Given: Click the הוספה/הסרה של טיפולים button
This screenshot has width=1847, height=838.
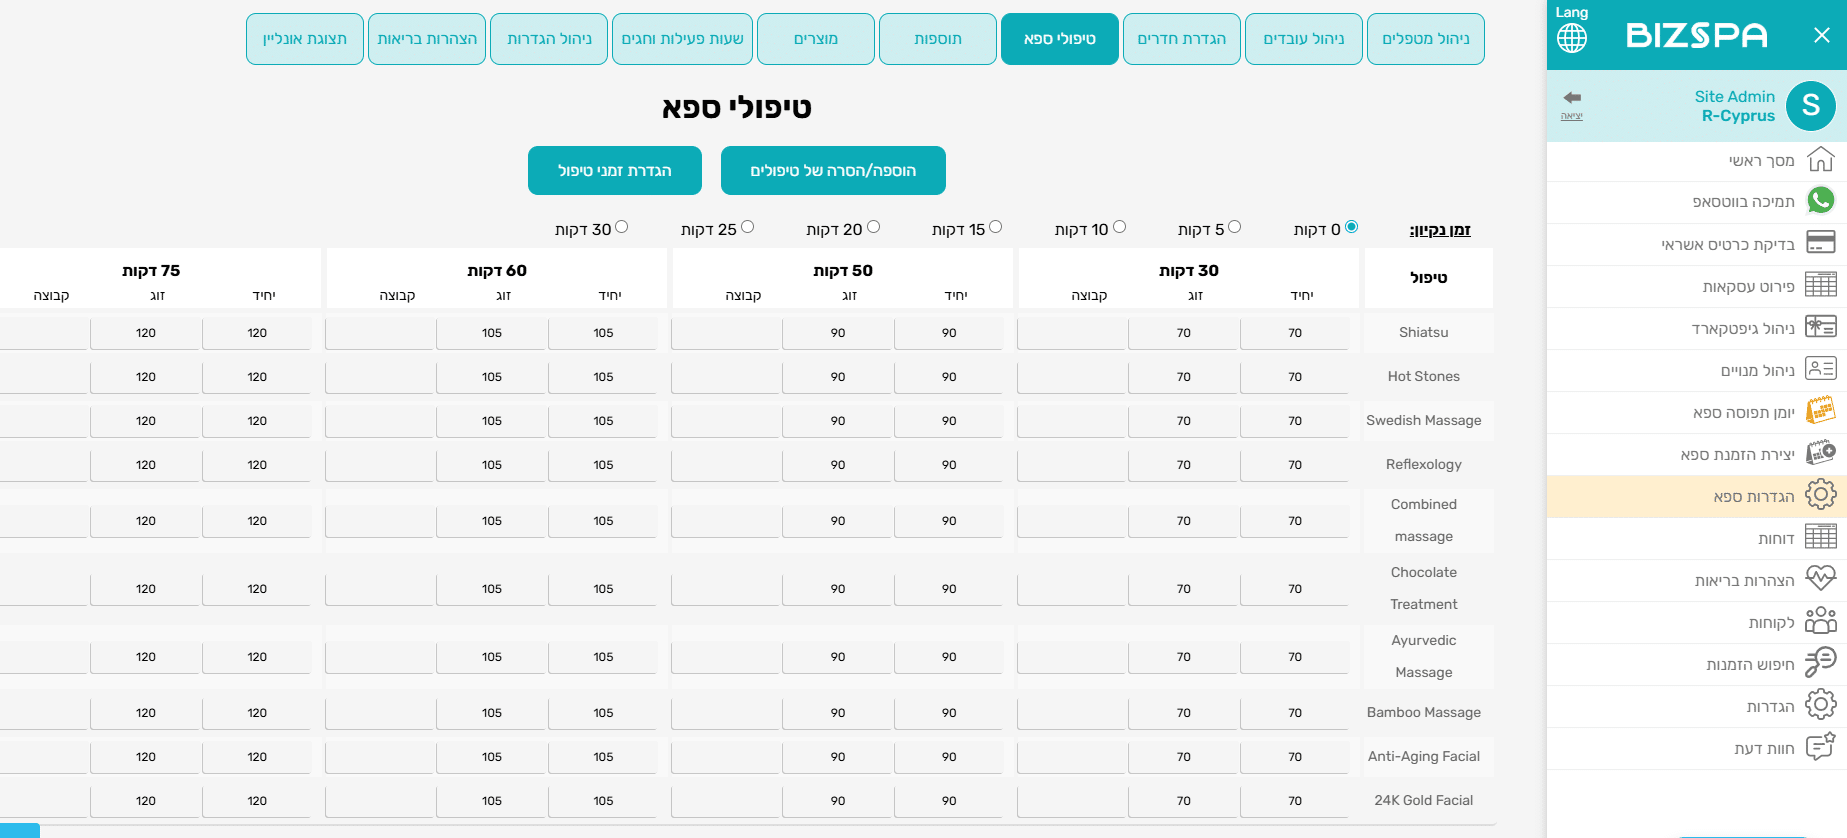Looking at the screenshot, I should 832,171.
